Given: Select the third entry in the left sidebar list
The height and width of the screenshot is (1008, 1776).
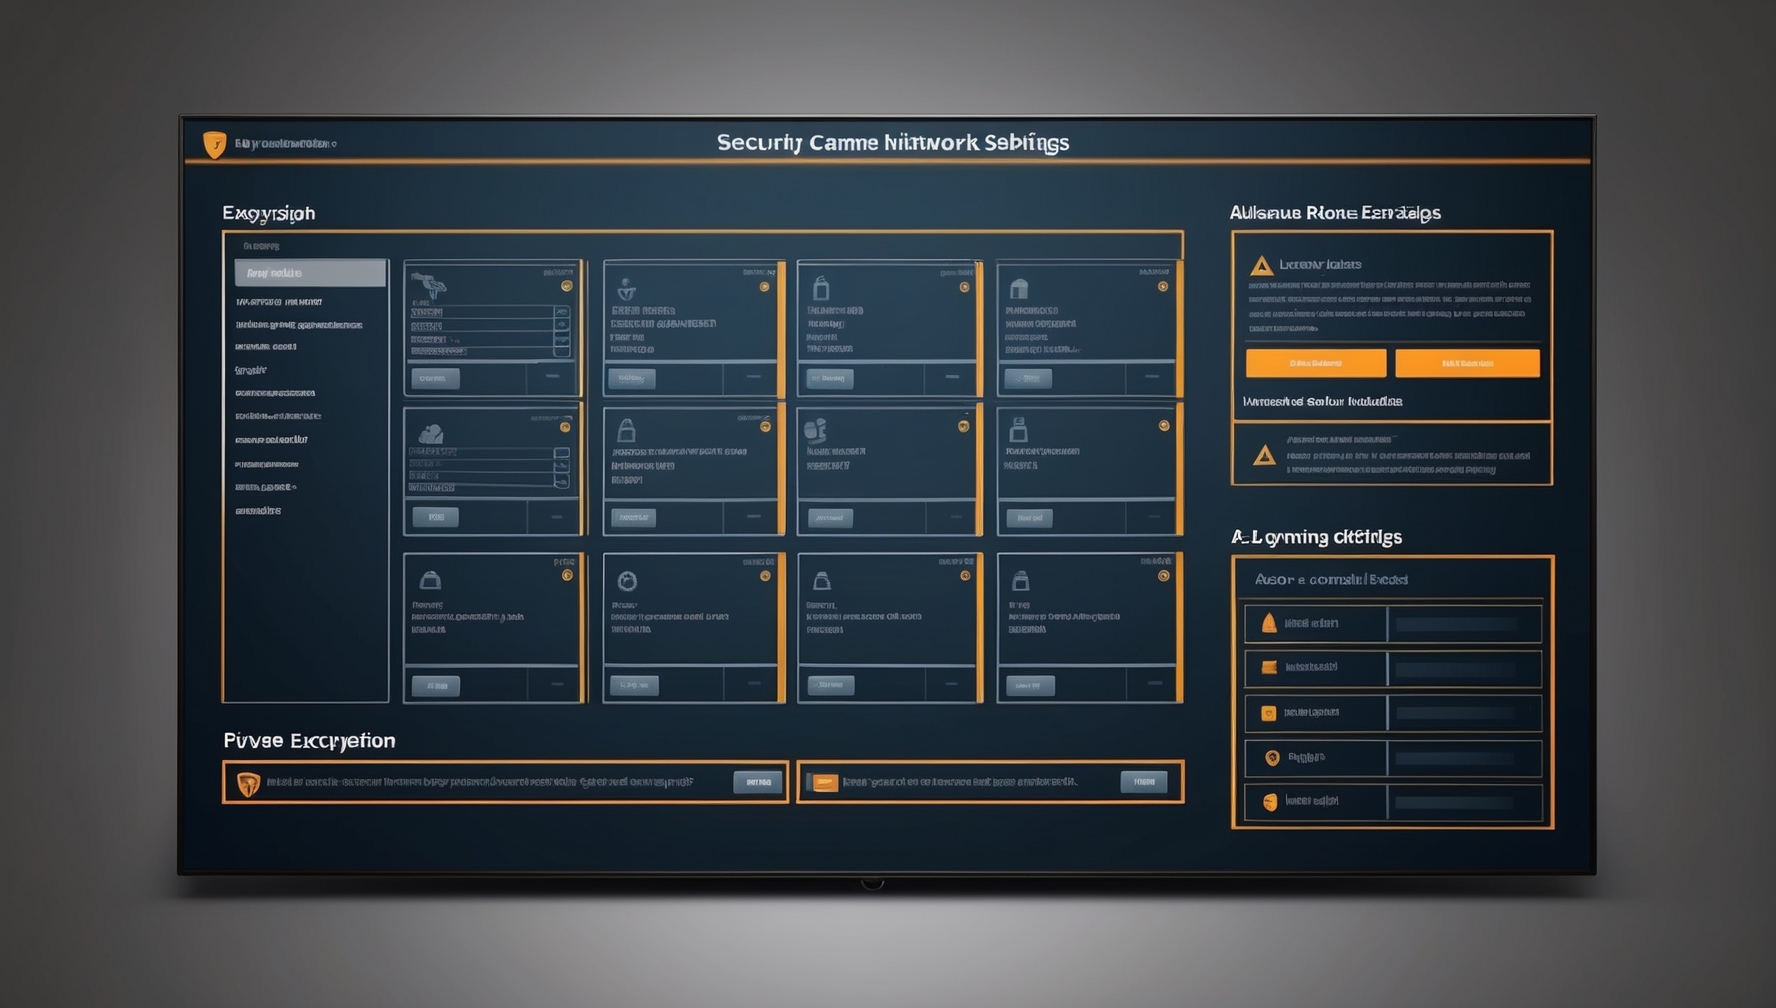Looking at the screenshot, I should 298,325.
